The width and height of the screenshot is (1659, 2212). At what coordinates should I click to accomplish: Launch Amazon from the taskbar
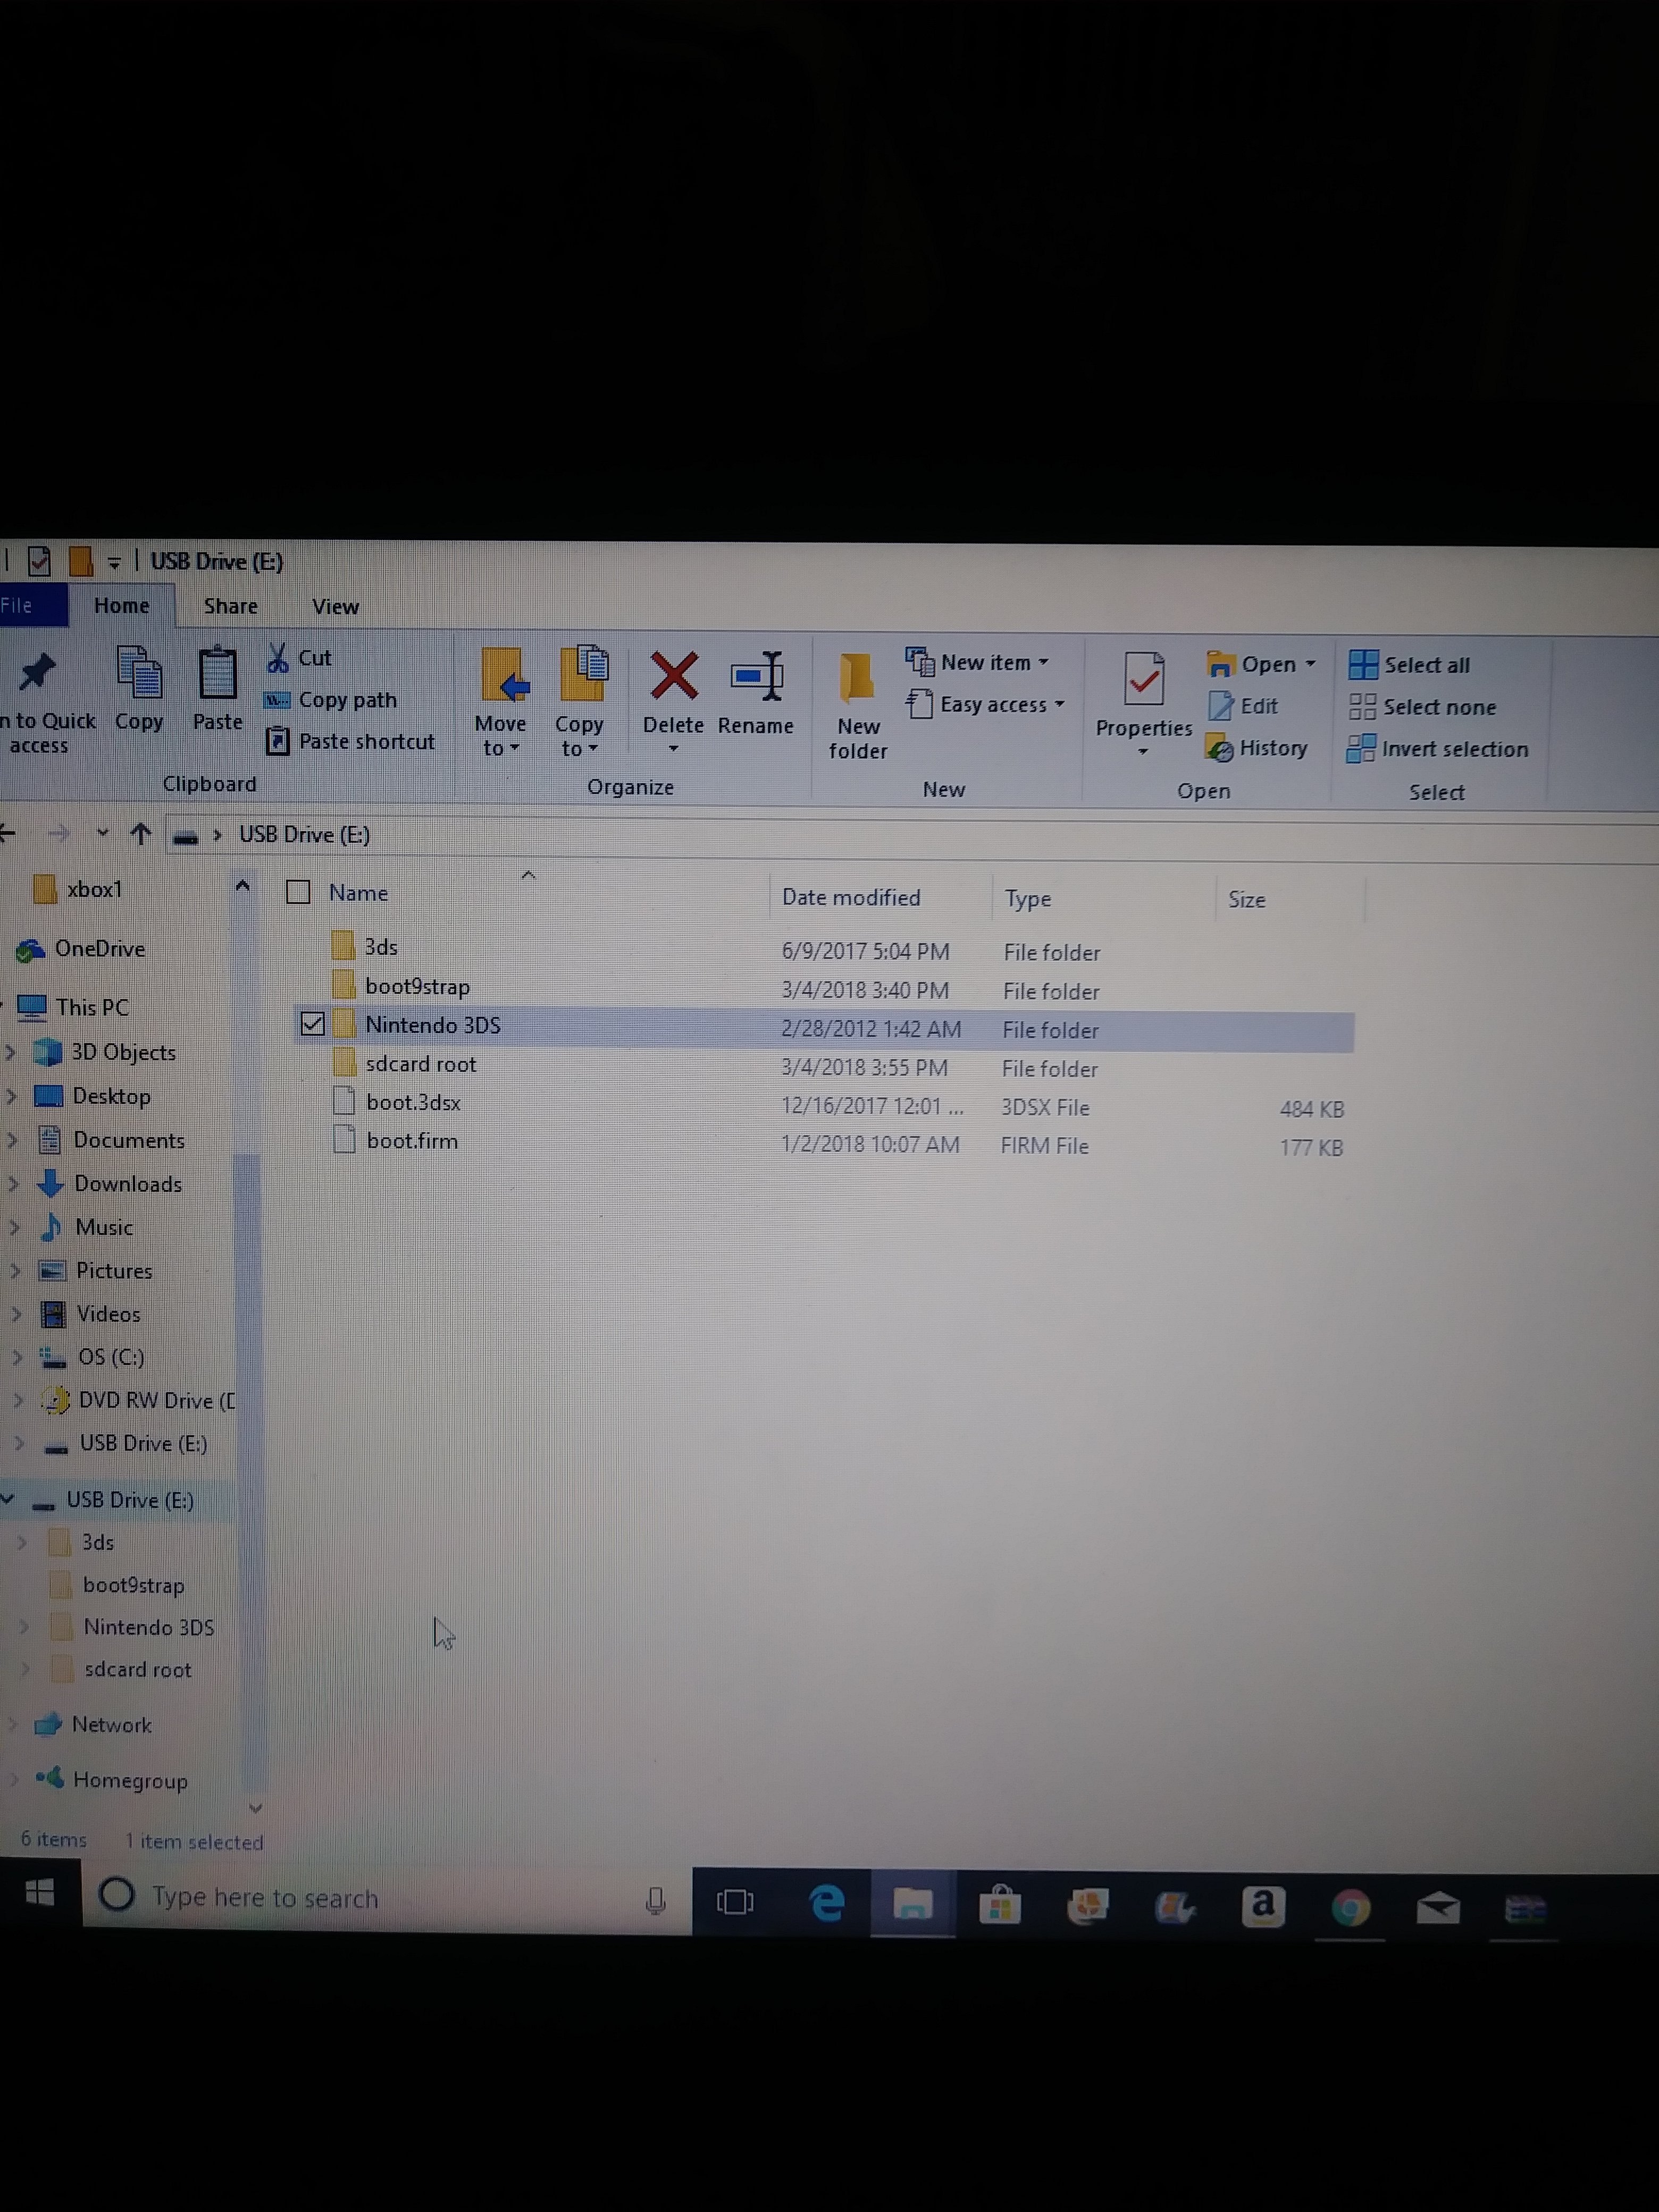tap(1263, 1906)
